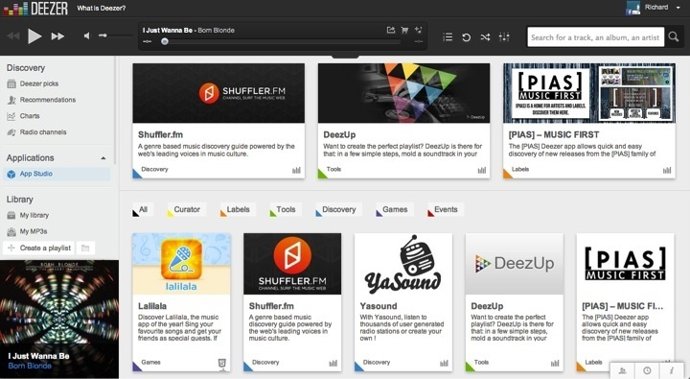The width and height of the screenshot is (690, 379).
Task: Click stats icon on grid Shuffler.fm card
Action: (333, 363)
